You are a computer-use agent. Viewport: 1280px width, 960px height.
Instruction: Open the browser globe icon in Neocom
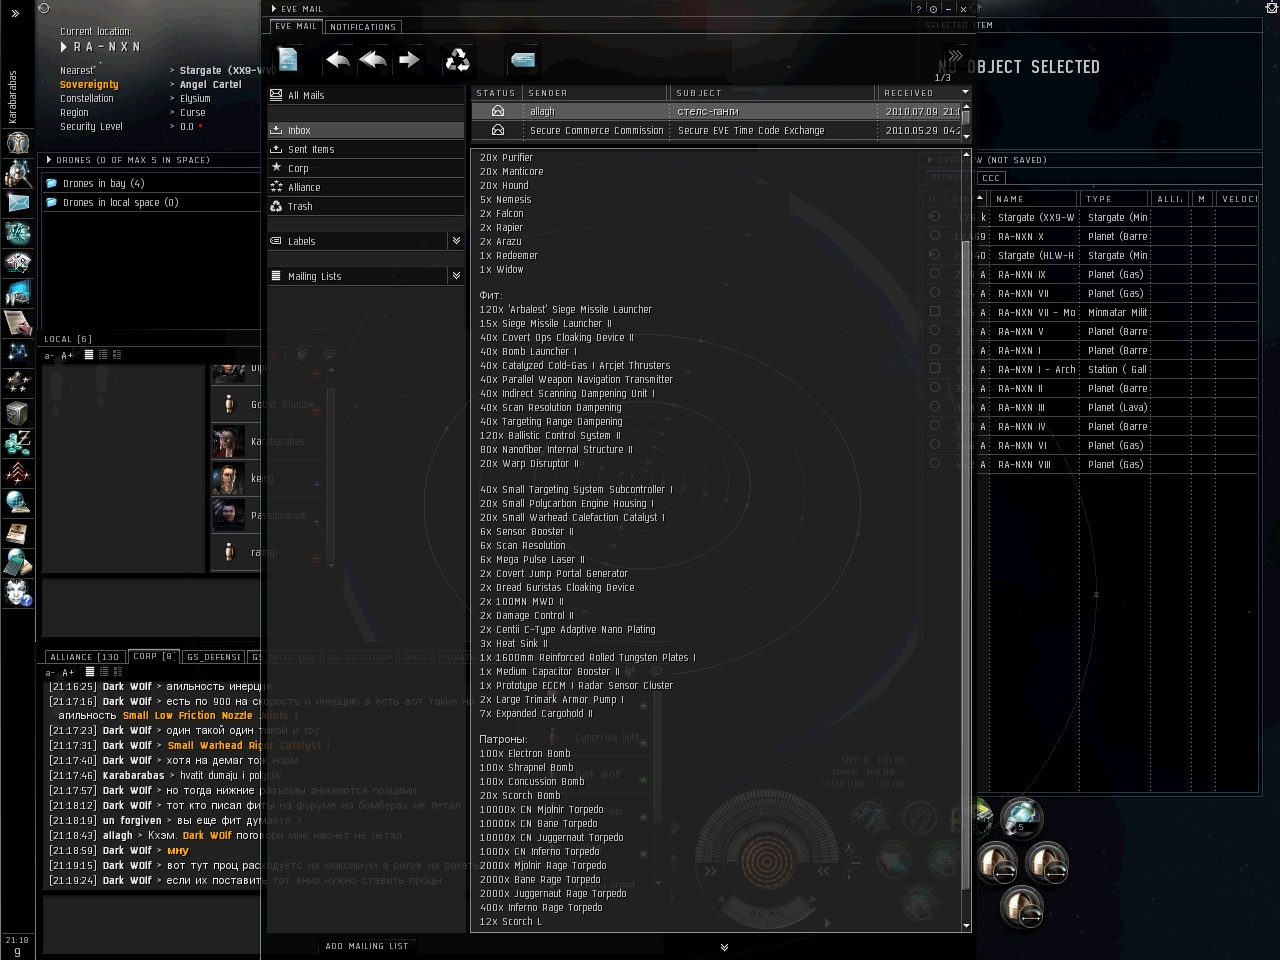(x=18, y=503)
